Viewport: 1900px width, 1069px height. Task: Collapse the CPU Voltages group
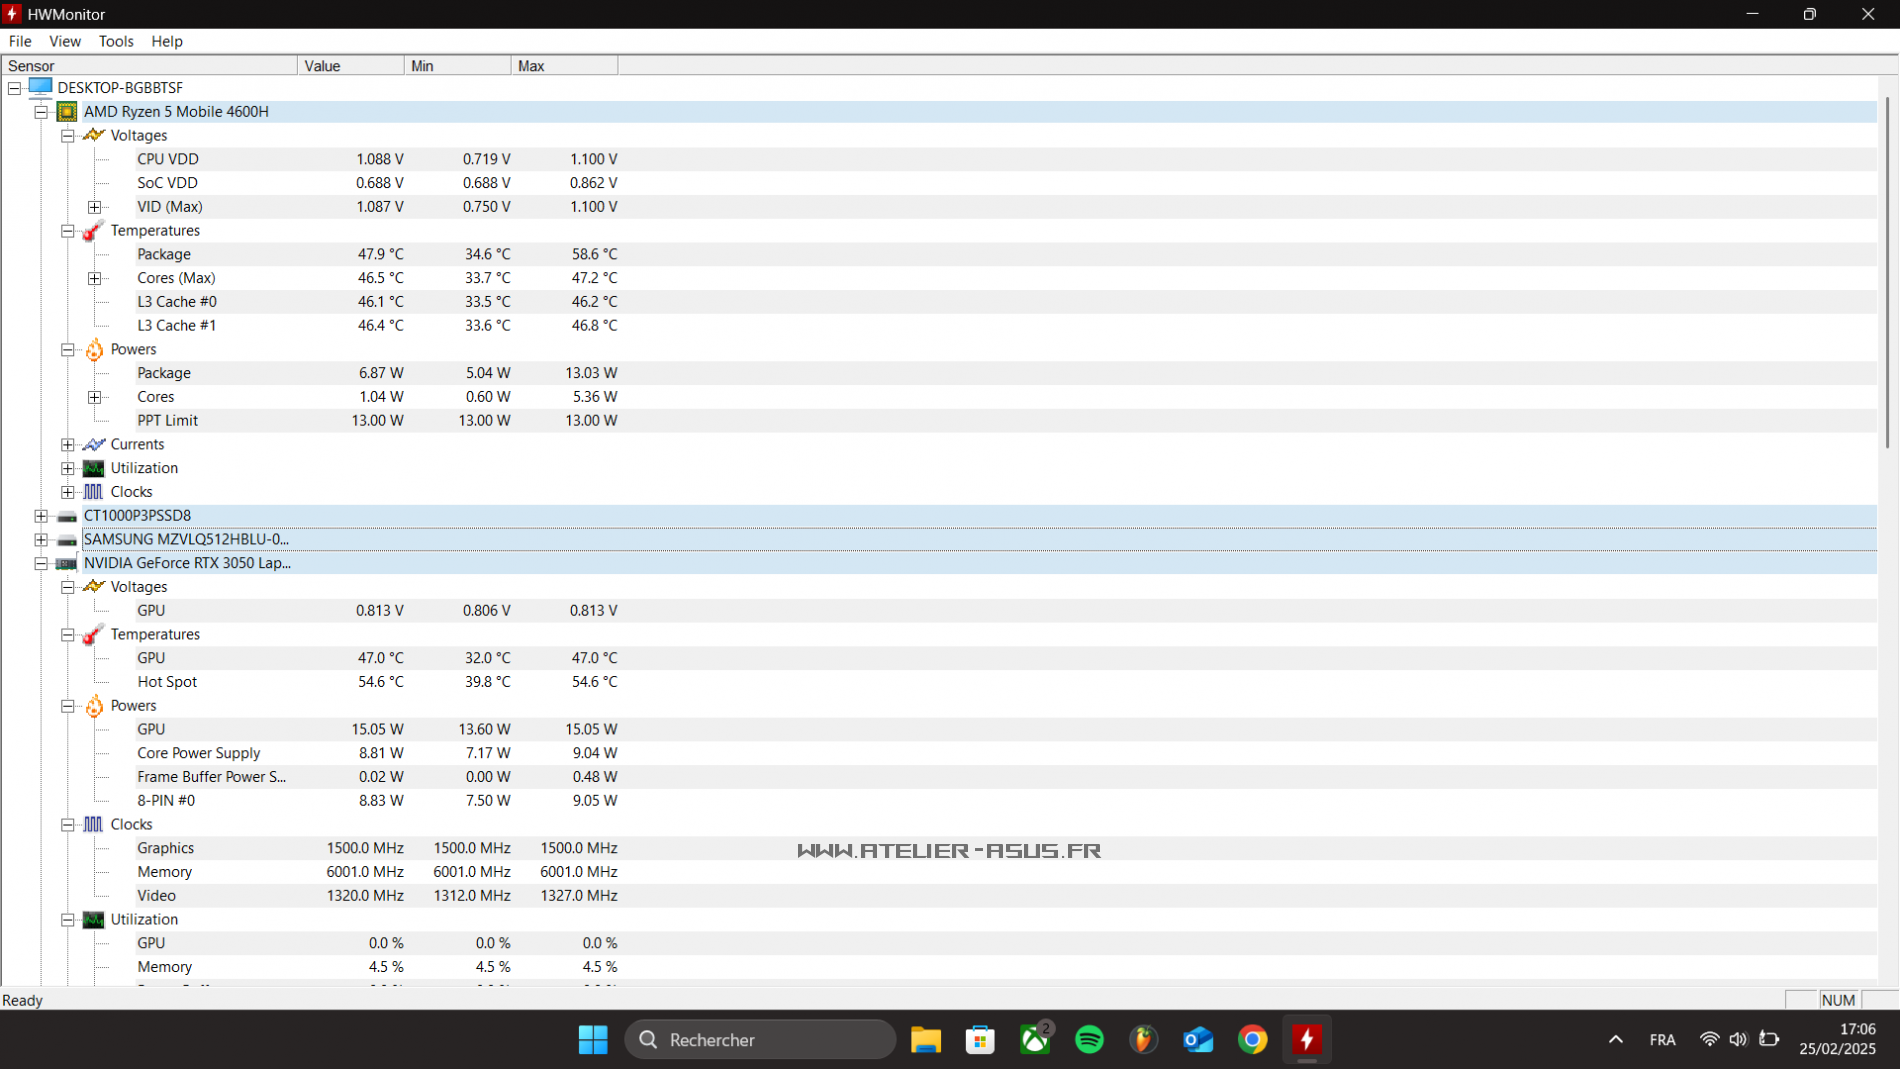(68, 136)
